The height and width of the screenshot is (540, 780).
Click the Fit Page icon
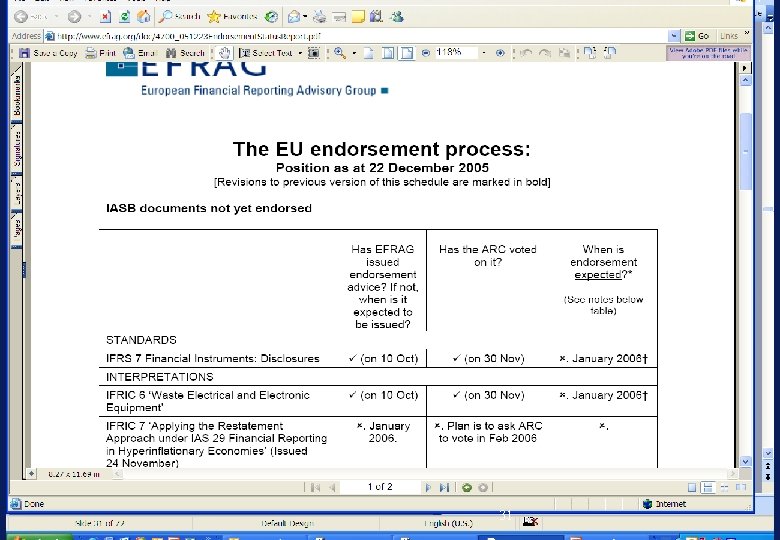tap(388, 53)
